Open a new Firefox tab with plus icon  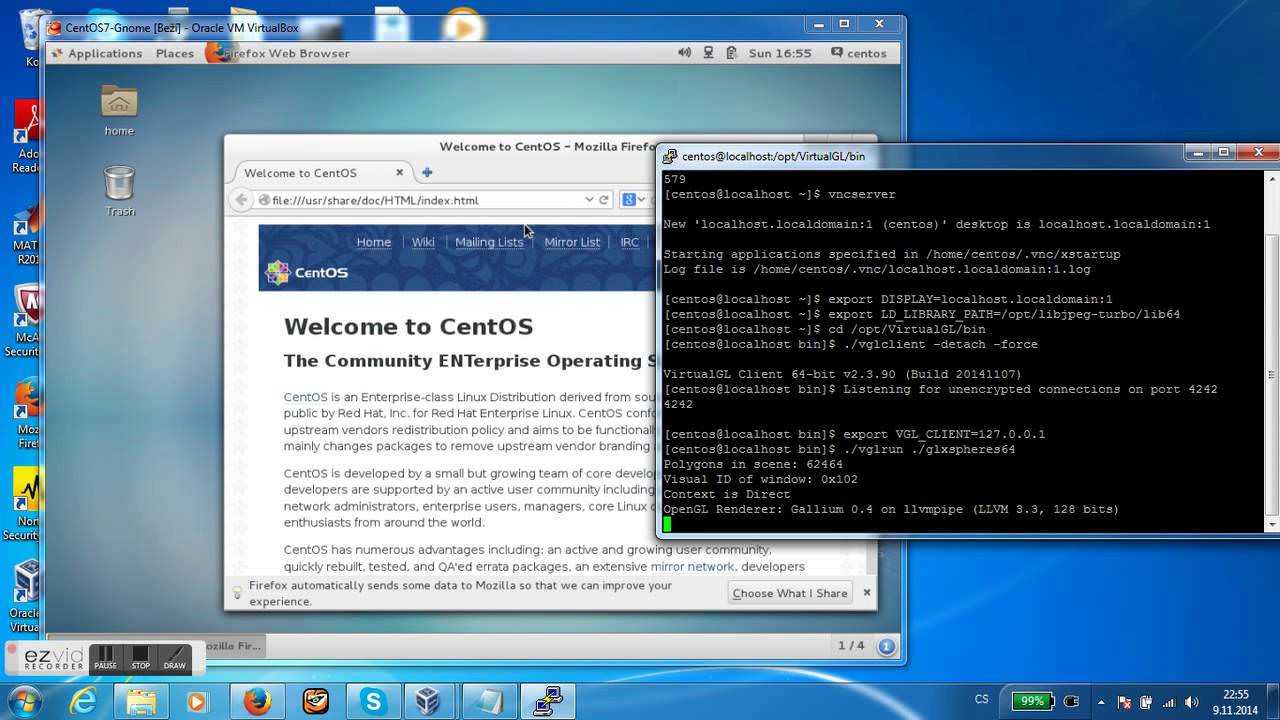(427, 173)
